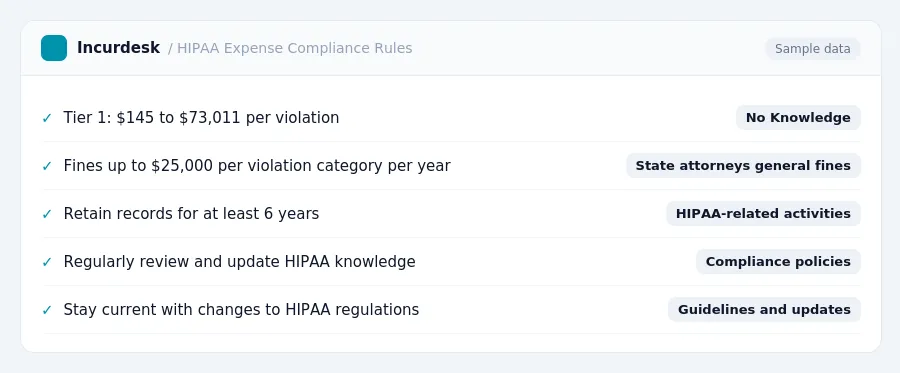Click the HIPAA-related activities tag
The height and width of the screenshot is (373, 900).
[763, 213]
